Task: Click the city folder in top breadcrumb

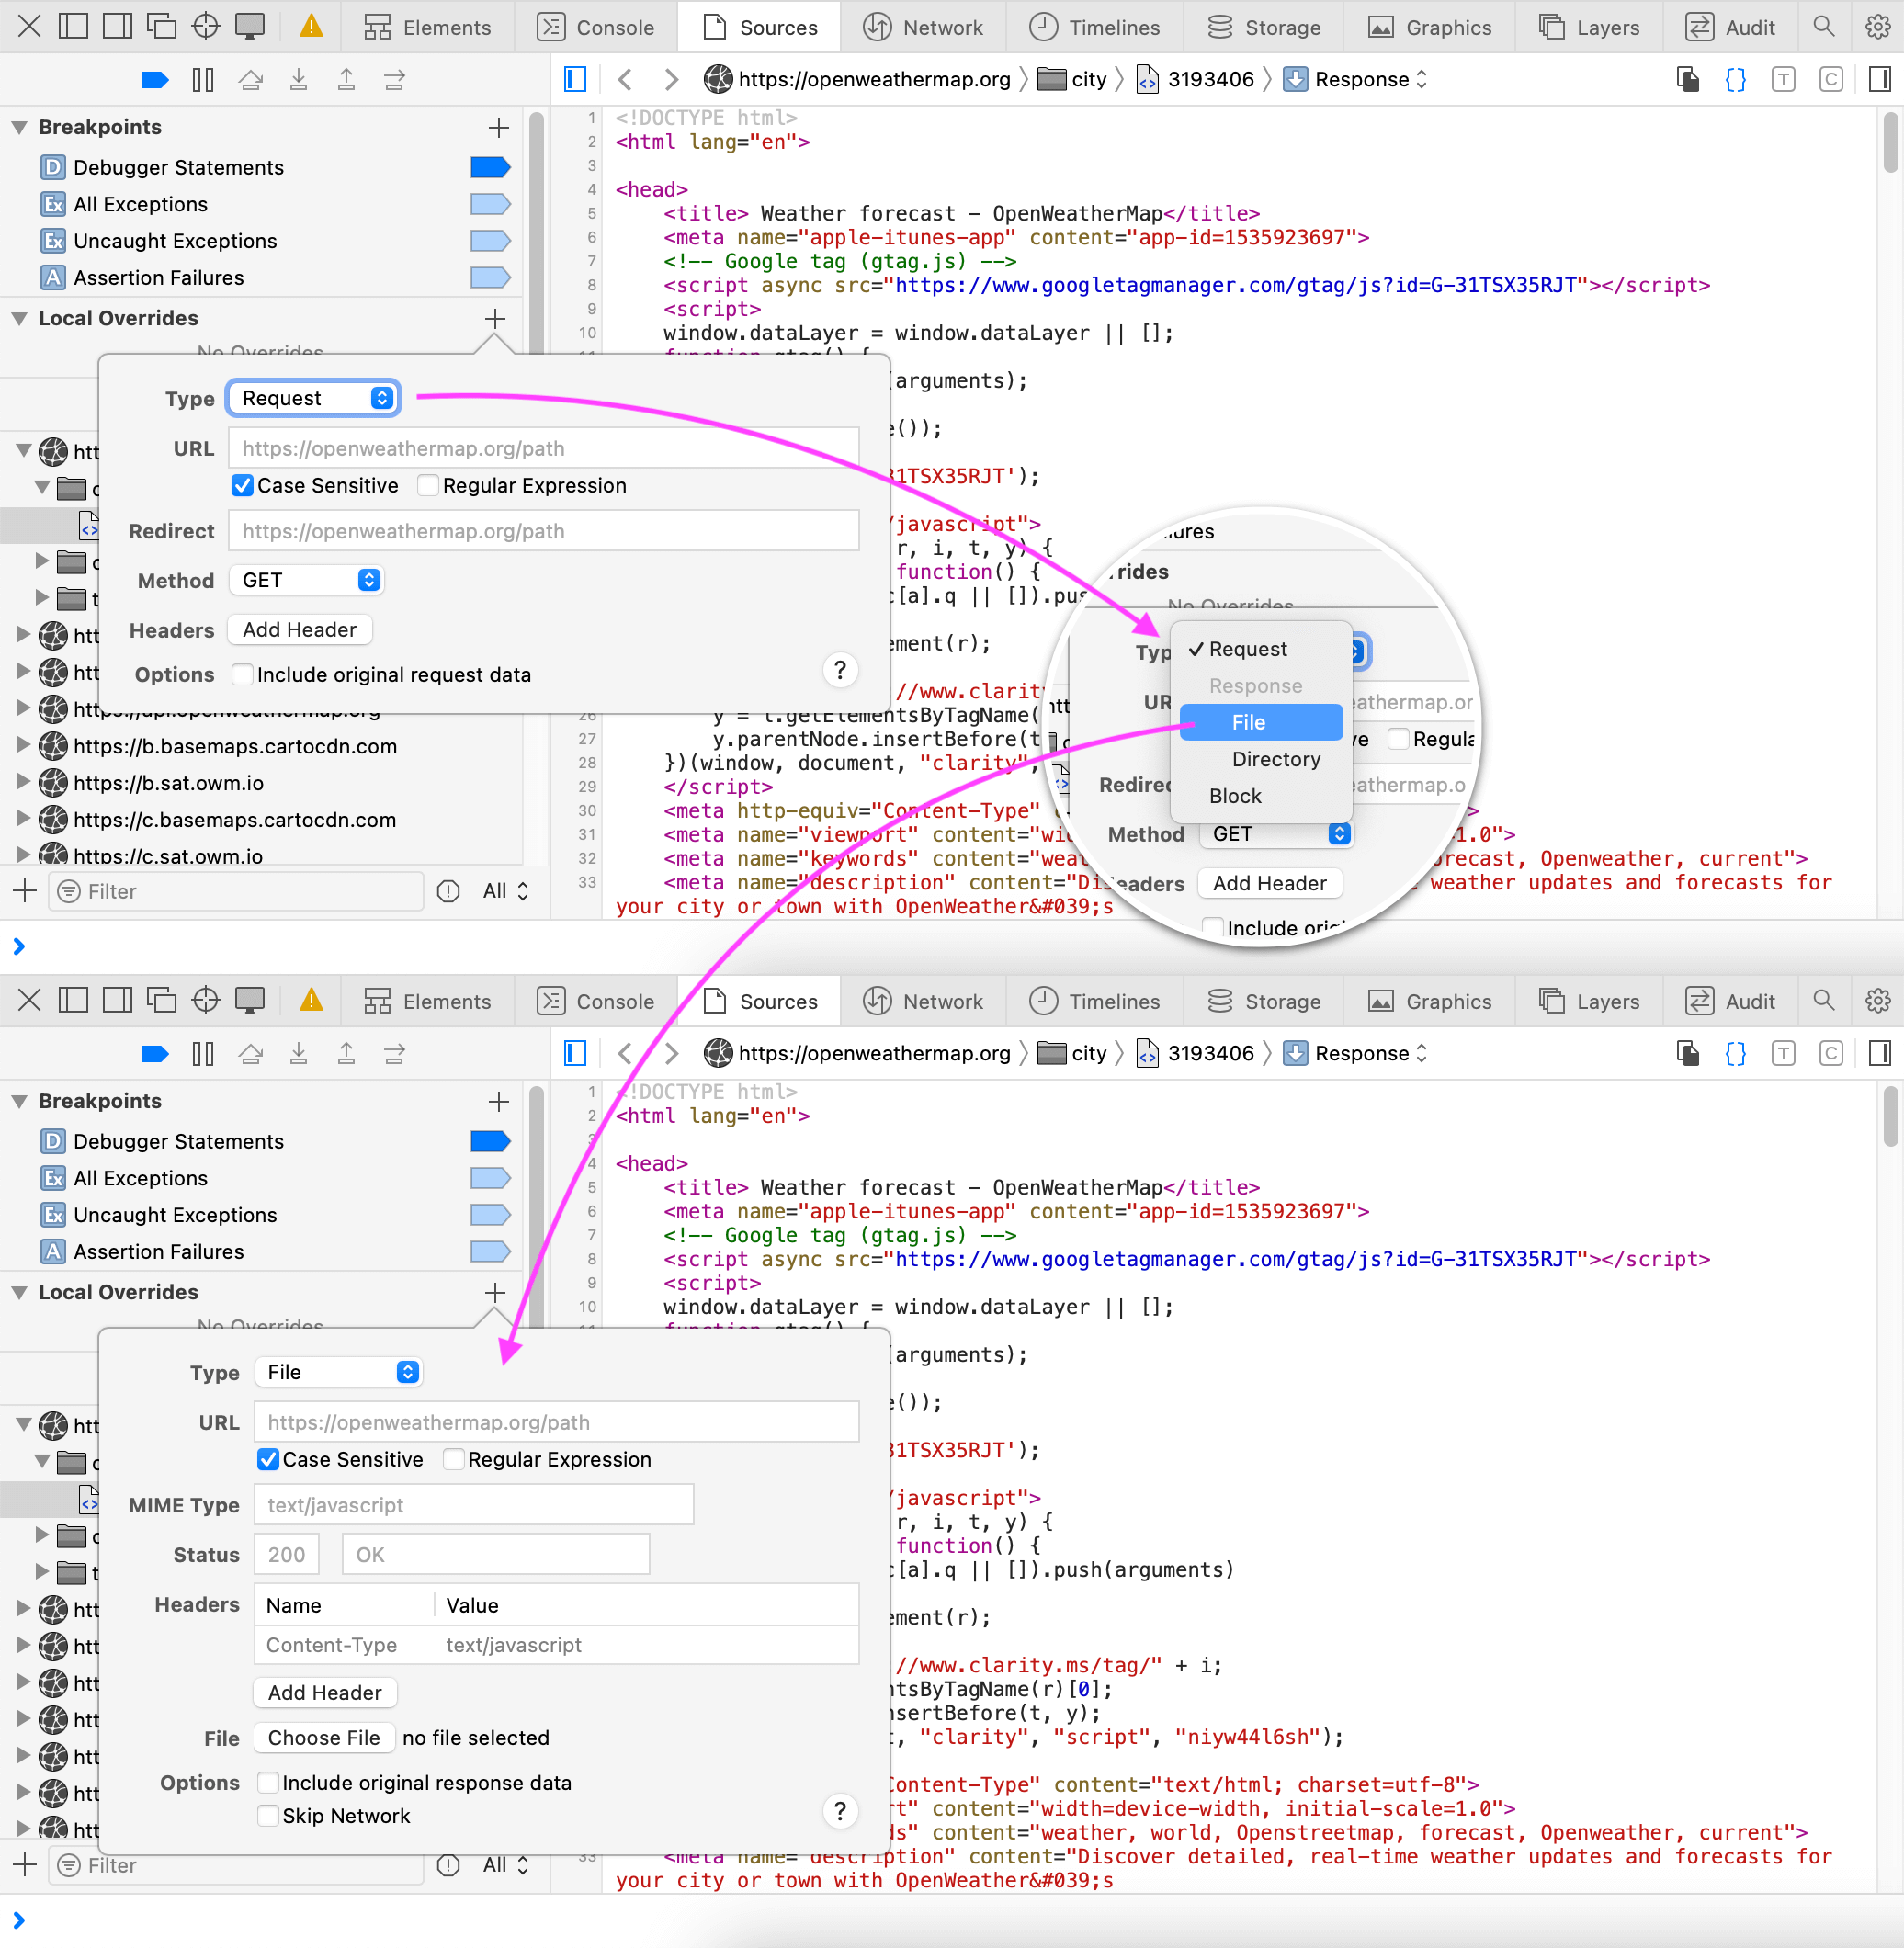Action: pos(1073,80)
